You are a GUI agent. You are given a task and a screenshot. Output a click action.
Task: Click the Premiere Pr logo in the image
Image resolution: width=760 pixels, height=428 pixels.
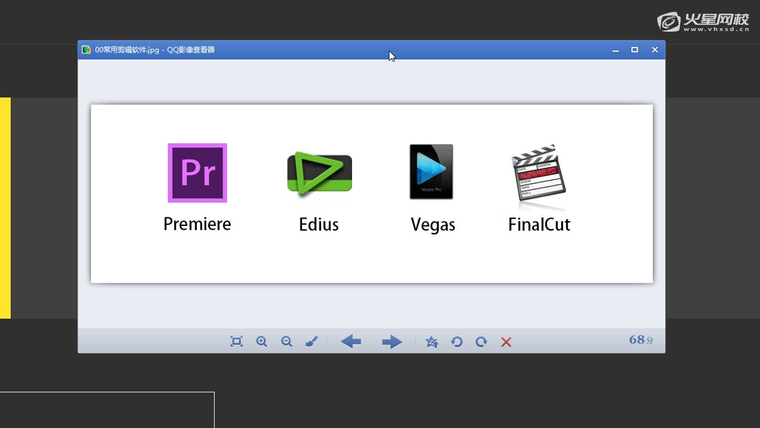point(197,173)
